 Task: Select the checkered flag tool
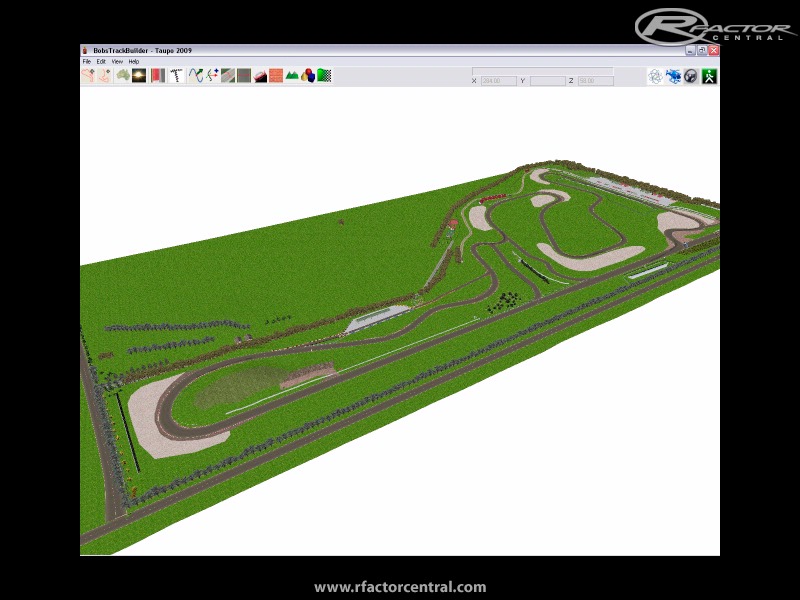click(x=324, y=76)
